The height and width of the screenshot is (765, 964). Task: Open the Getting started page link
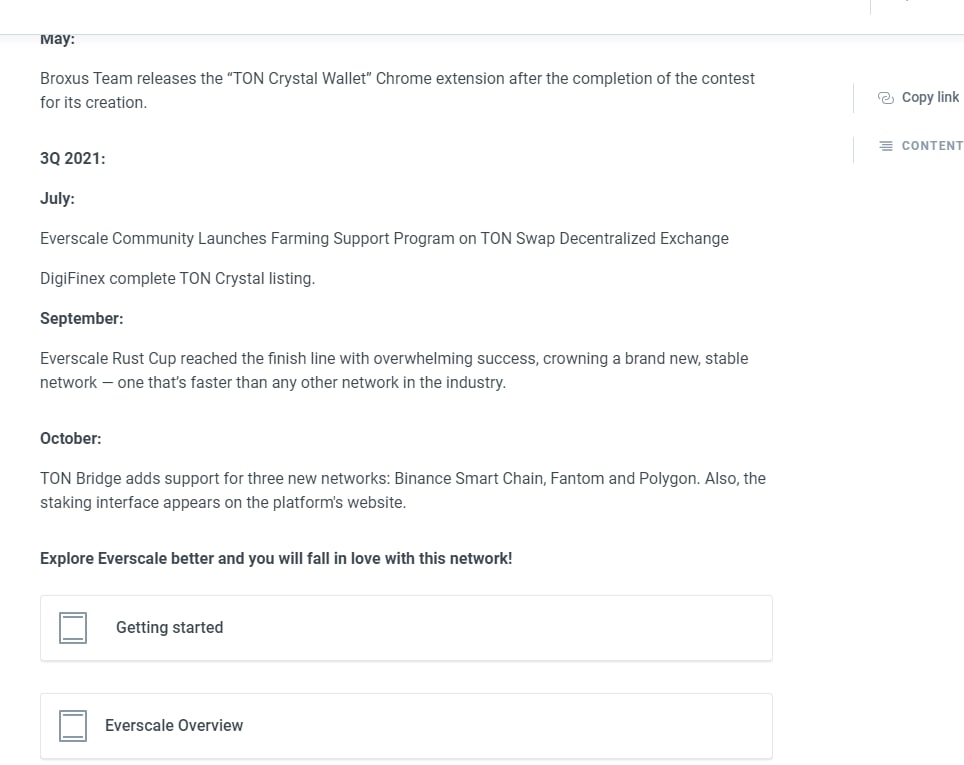click(169, 628)
